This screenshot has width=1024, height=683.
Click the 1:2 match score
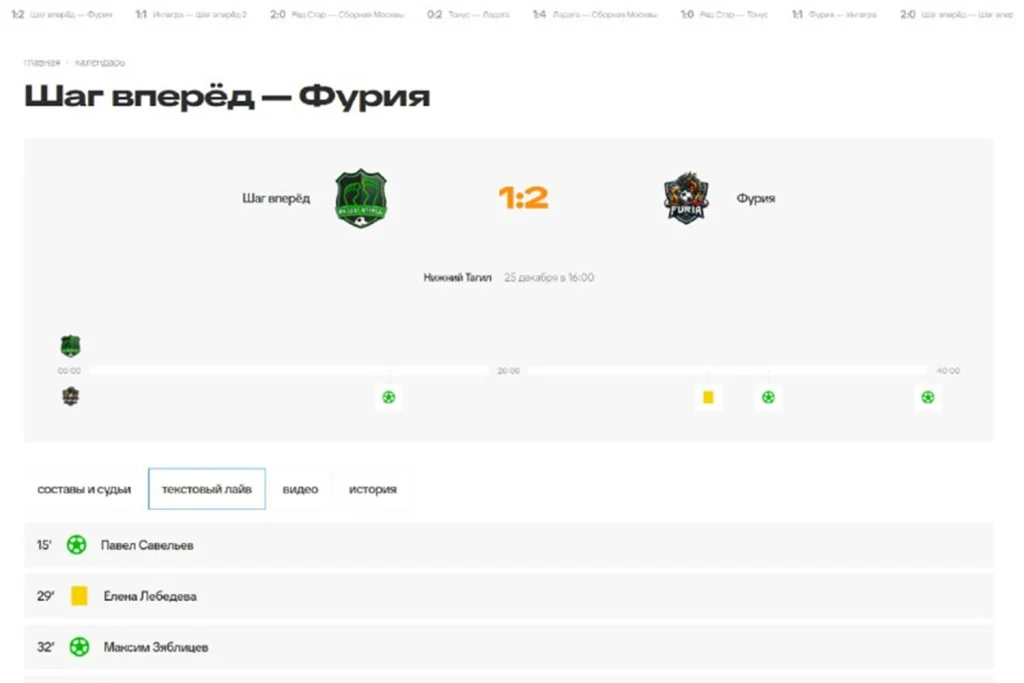tap(523, 197)
